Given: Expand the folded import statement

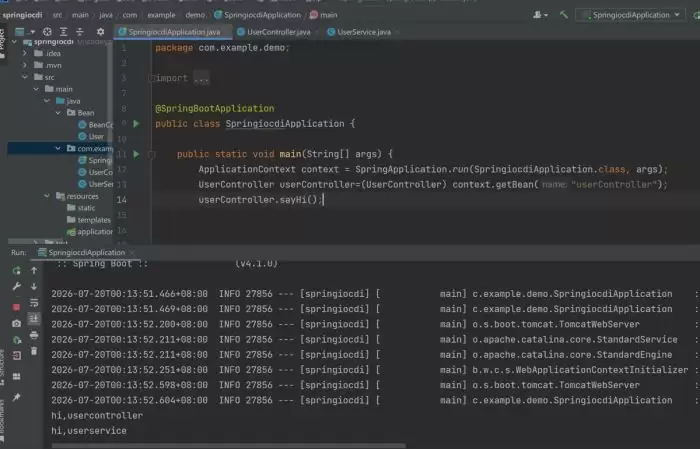Looking at the screenshot, I should point(201,79).
